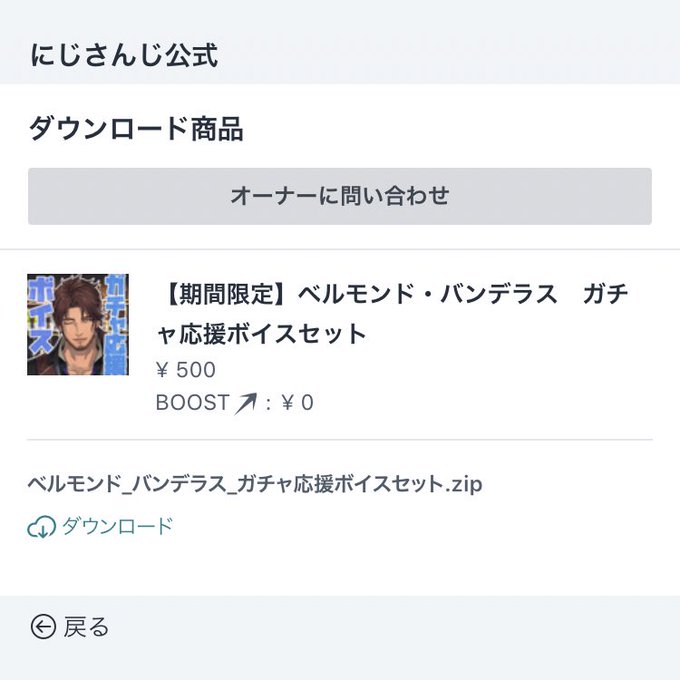Click the ¥ 500 price text
This screenshot has width=680, height=680.
[186, 370]
